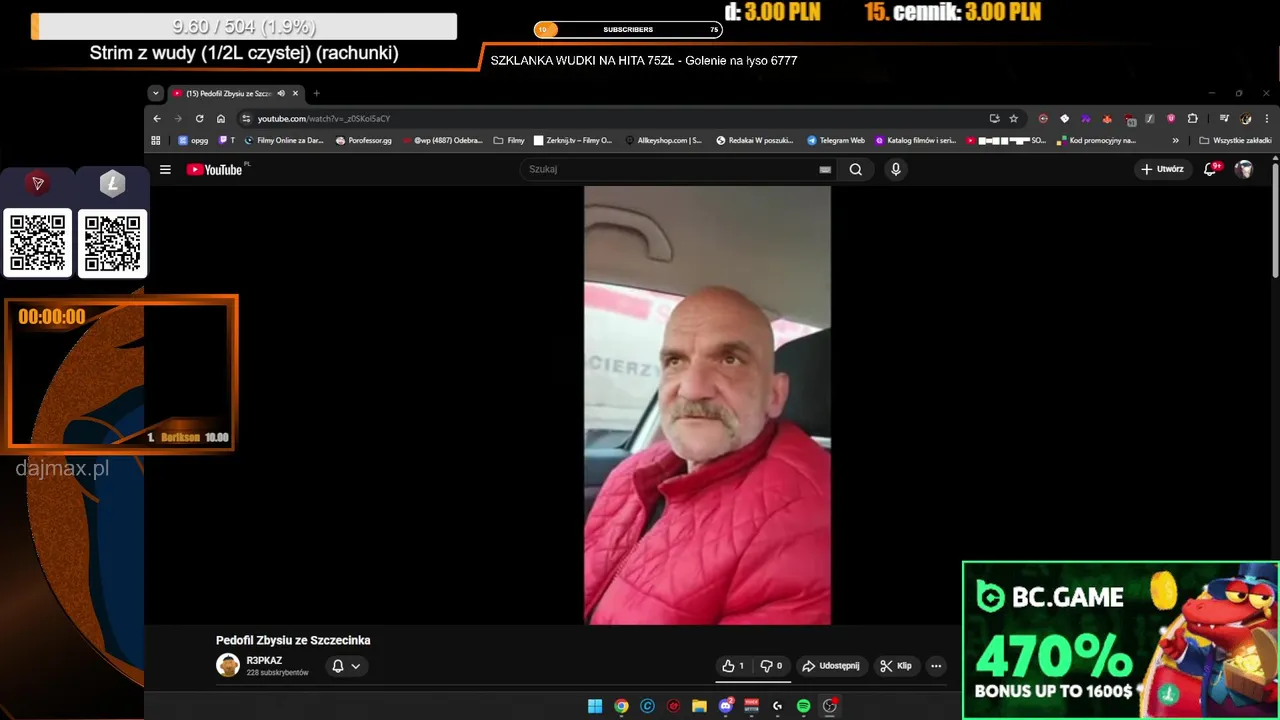Open the YouTube hamburger guide menu
Screen dimensions: 1280x720
pos(165,170)
